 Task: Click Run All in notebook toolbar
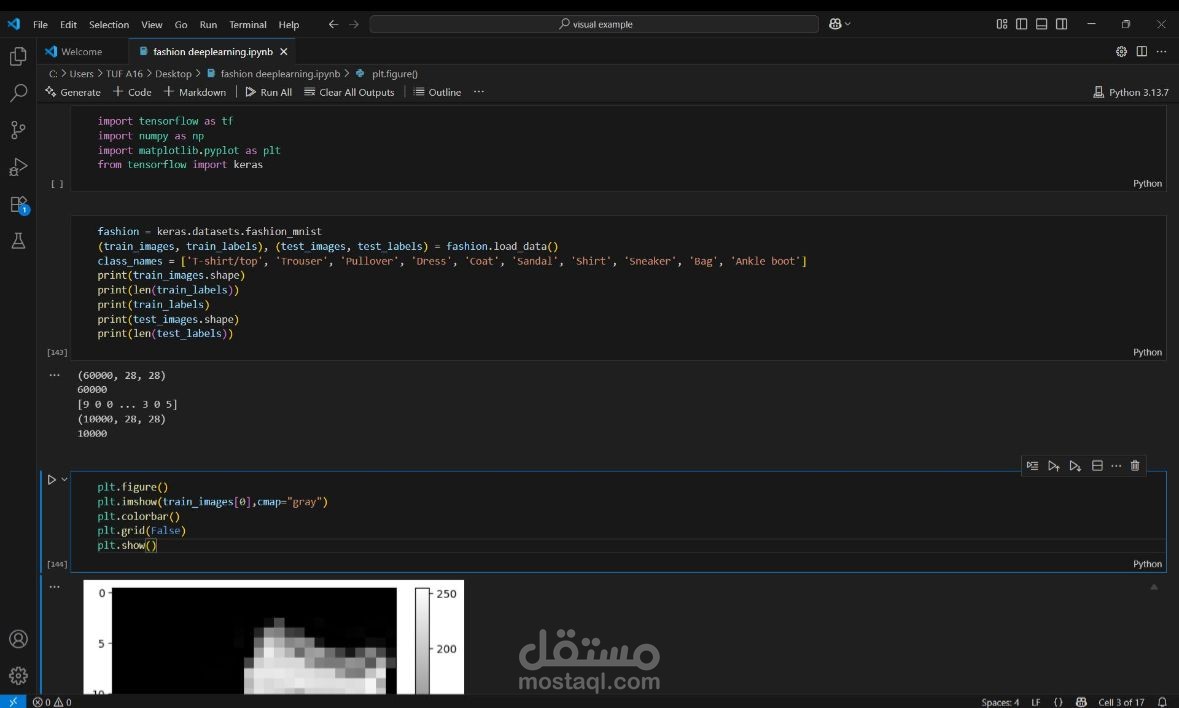coord(268,92)
